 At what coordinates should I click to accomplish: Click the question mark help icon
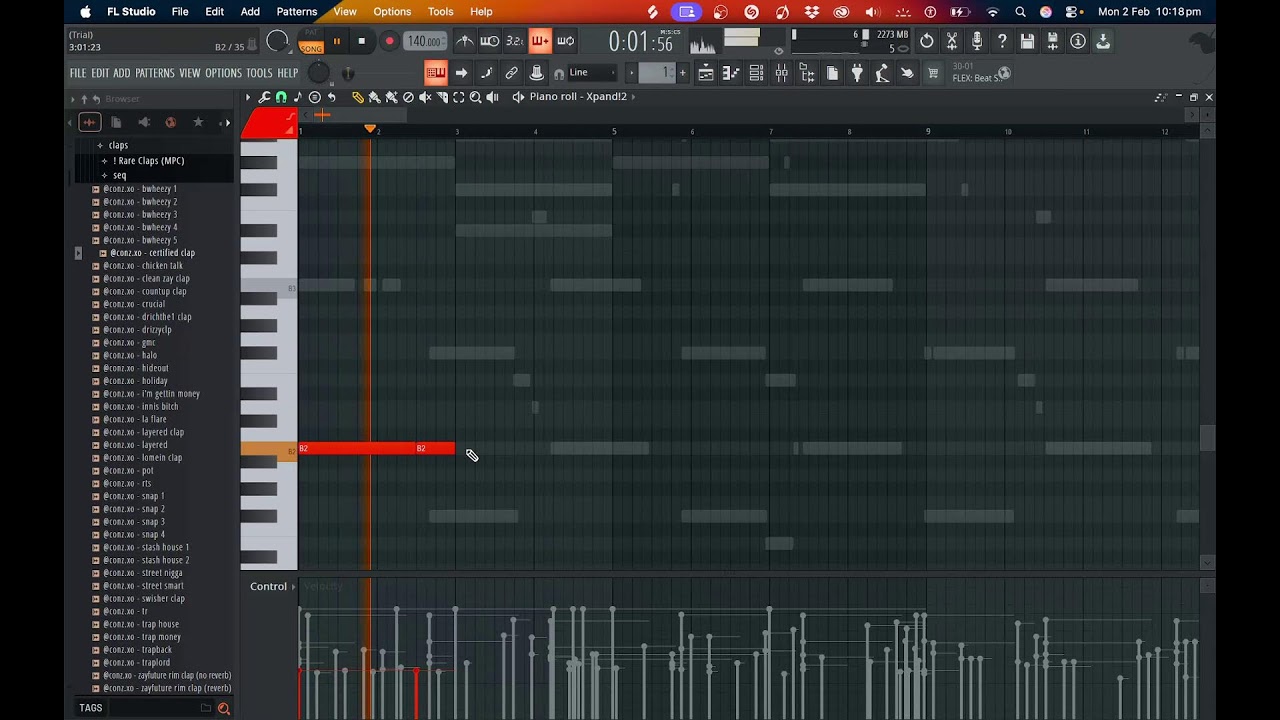tap(1002, 41)
